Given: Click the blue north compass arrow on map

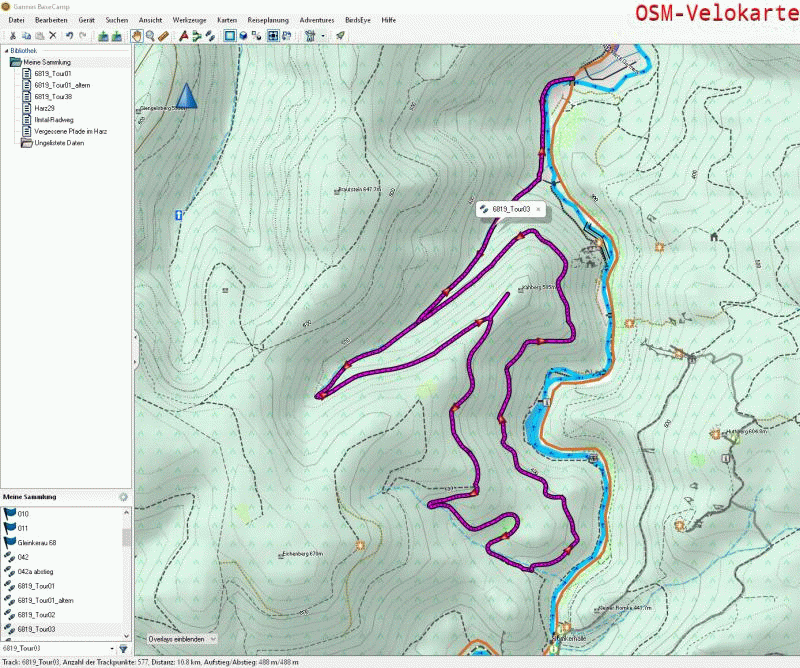Looking at the screenshot, I should (x=187, y=95).
